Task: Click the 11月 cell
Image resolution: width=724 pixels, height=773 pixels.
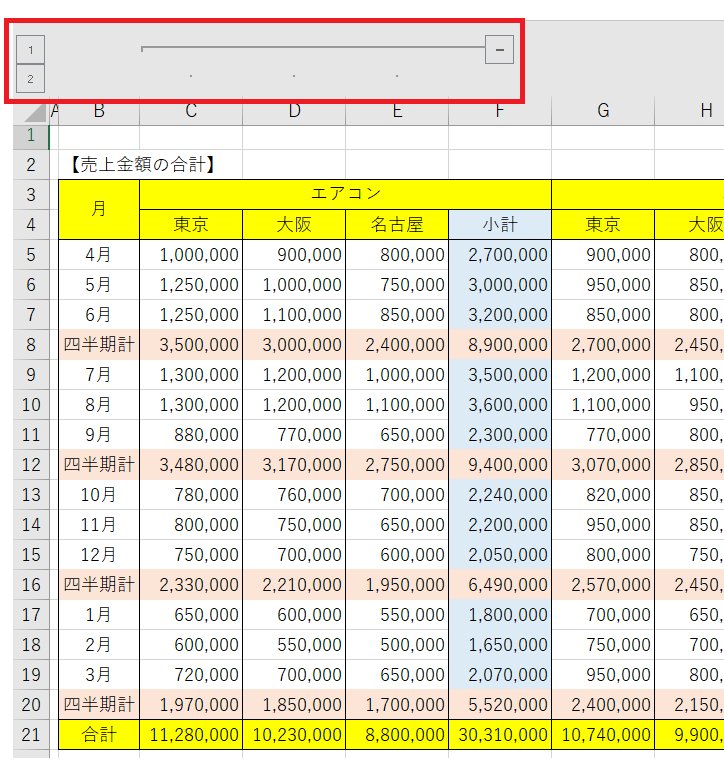Action: 99,525
